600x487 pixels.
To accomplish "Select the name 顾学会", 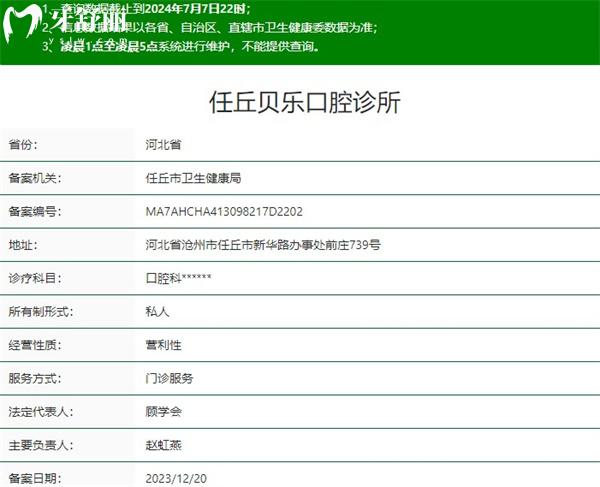I will (163, 412).
